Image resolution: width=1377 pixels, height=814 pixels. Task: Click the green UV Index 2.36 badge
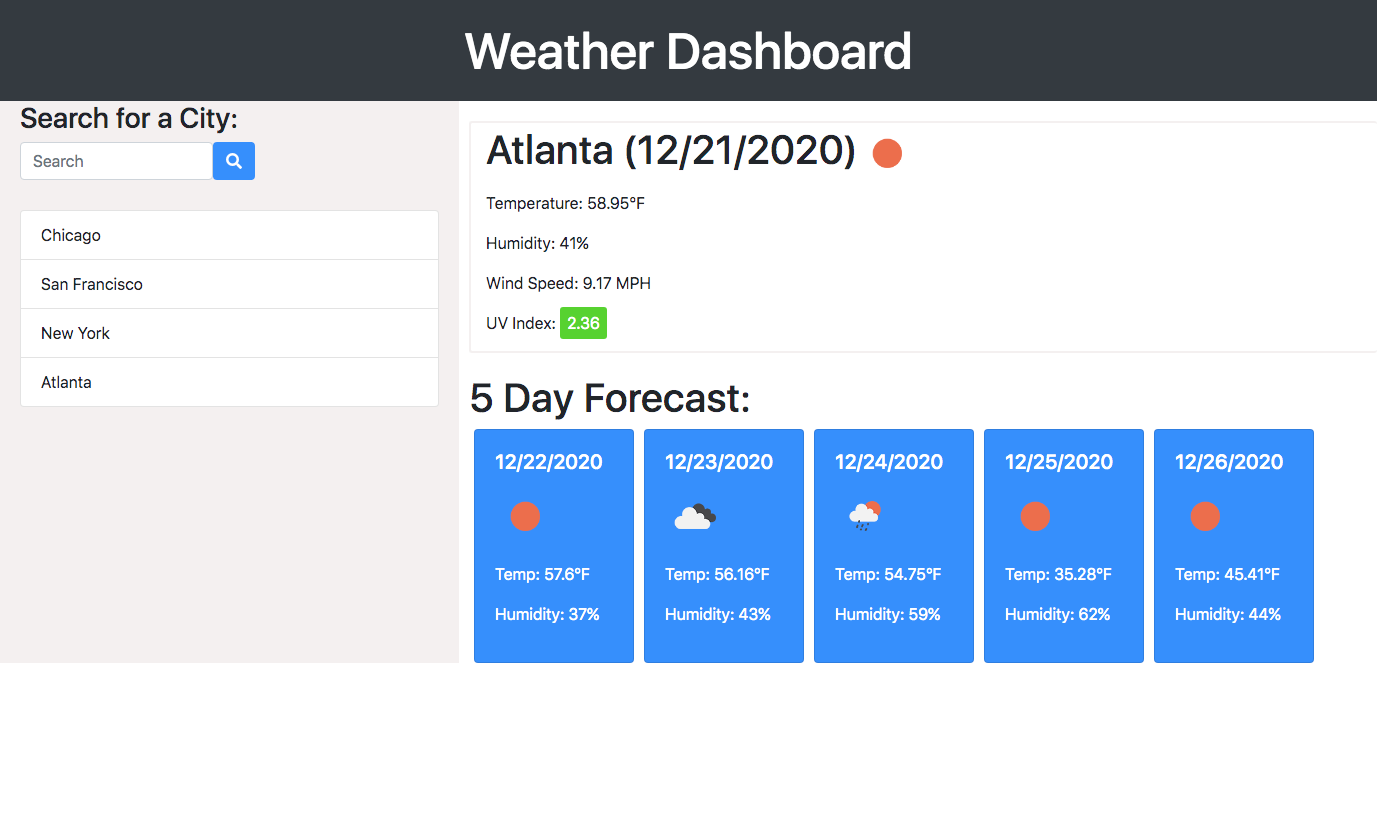click(583, 323)
